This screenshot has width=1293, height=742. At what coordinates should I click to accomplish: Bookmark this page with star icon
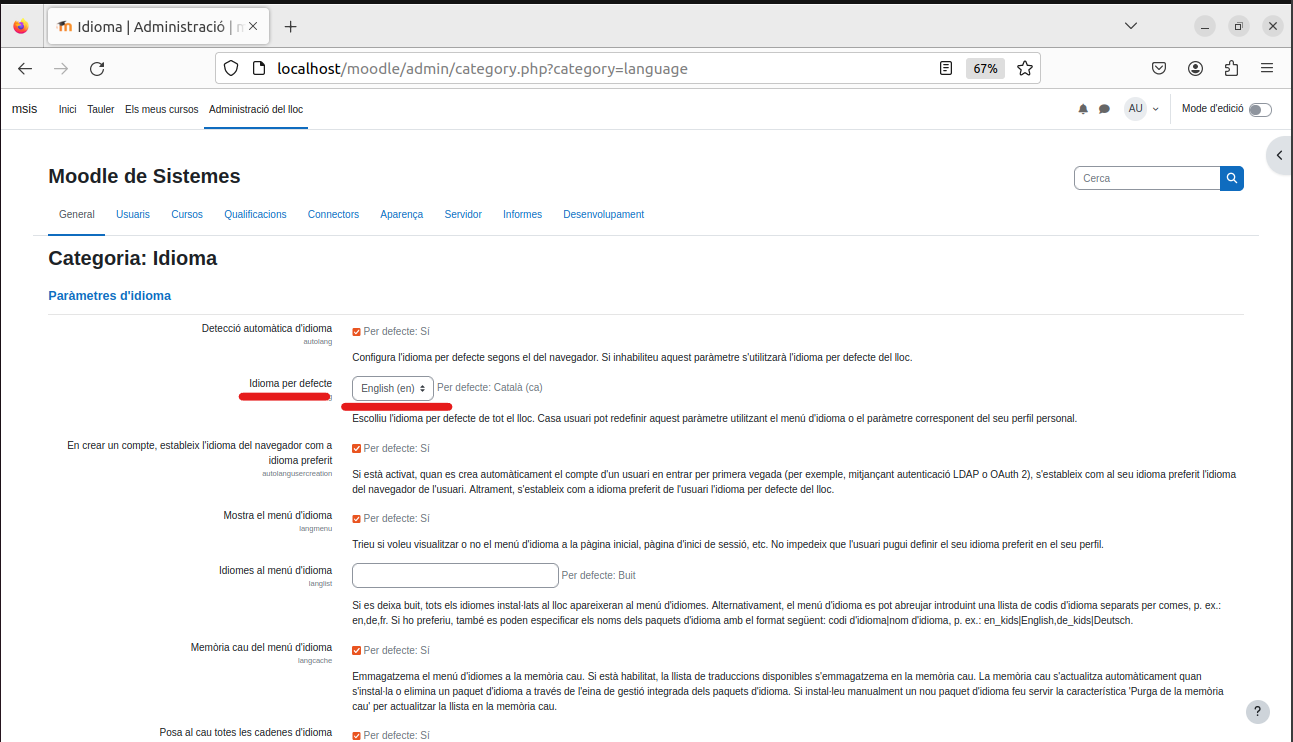click(x=1025, y=69)
